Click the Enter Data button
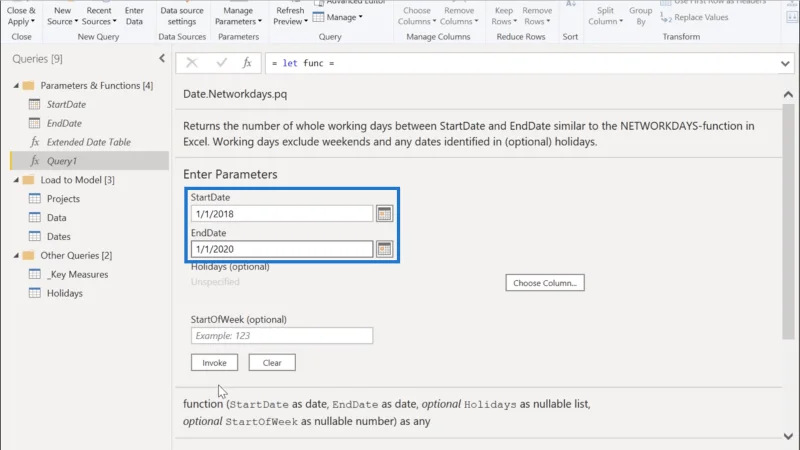Screen dimensions: 800x450 pyautogui.click(x=134, y=16)
